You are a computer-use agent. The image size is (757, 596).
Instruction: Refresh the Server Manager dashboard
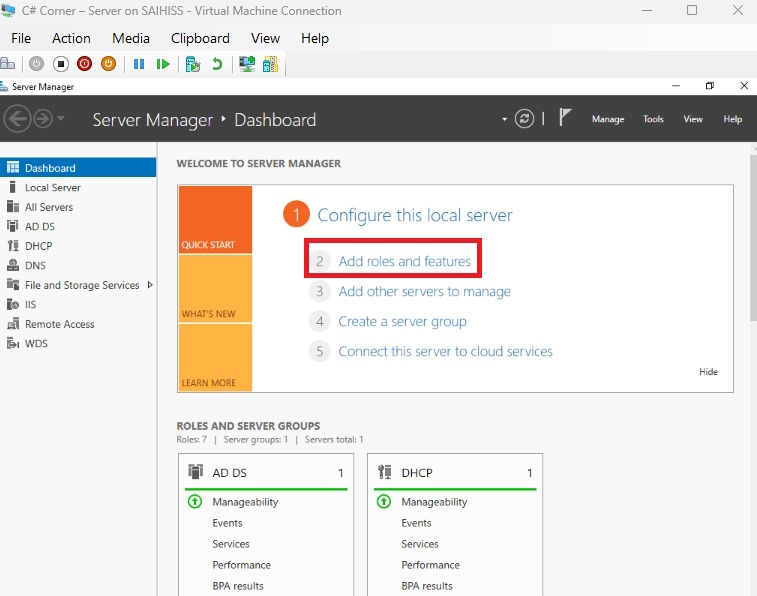[524, 119]
